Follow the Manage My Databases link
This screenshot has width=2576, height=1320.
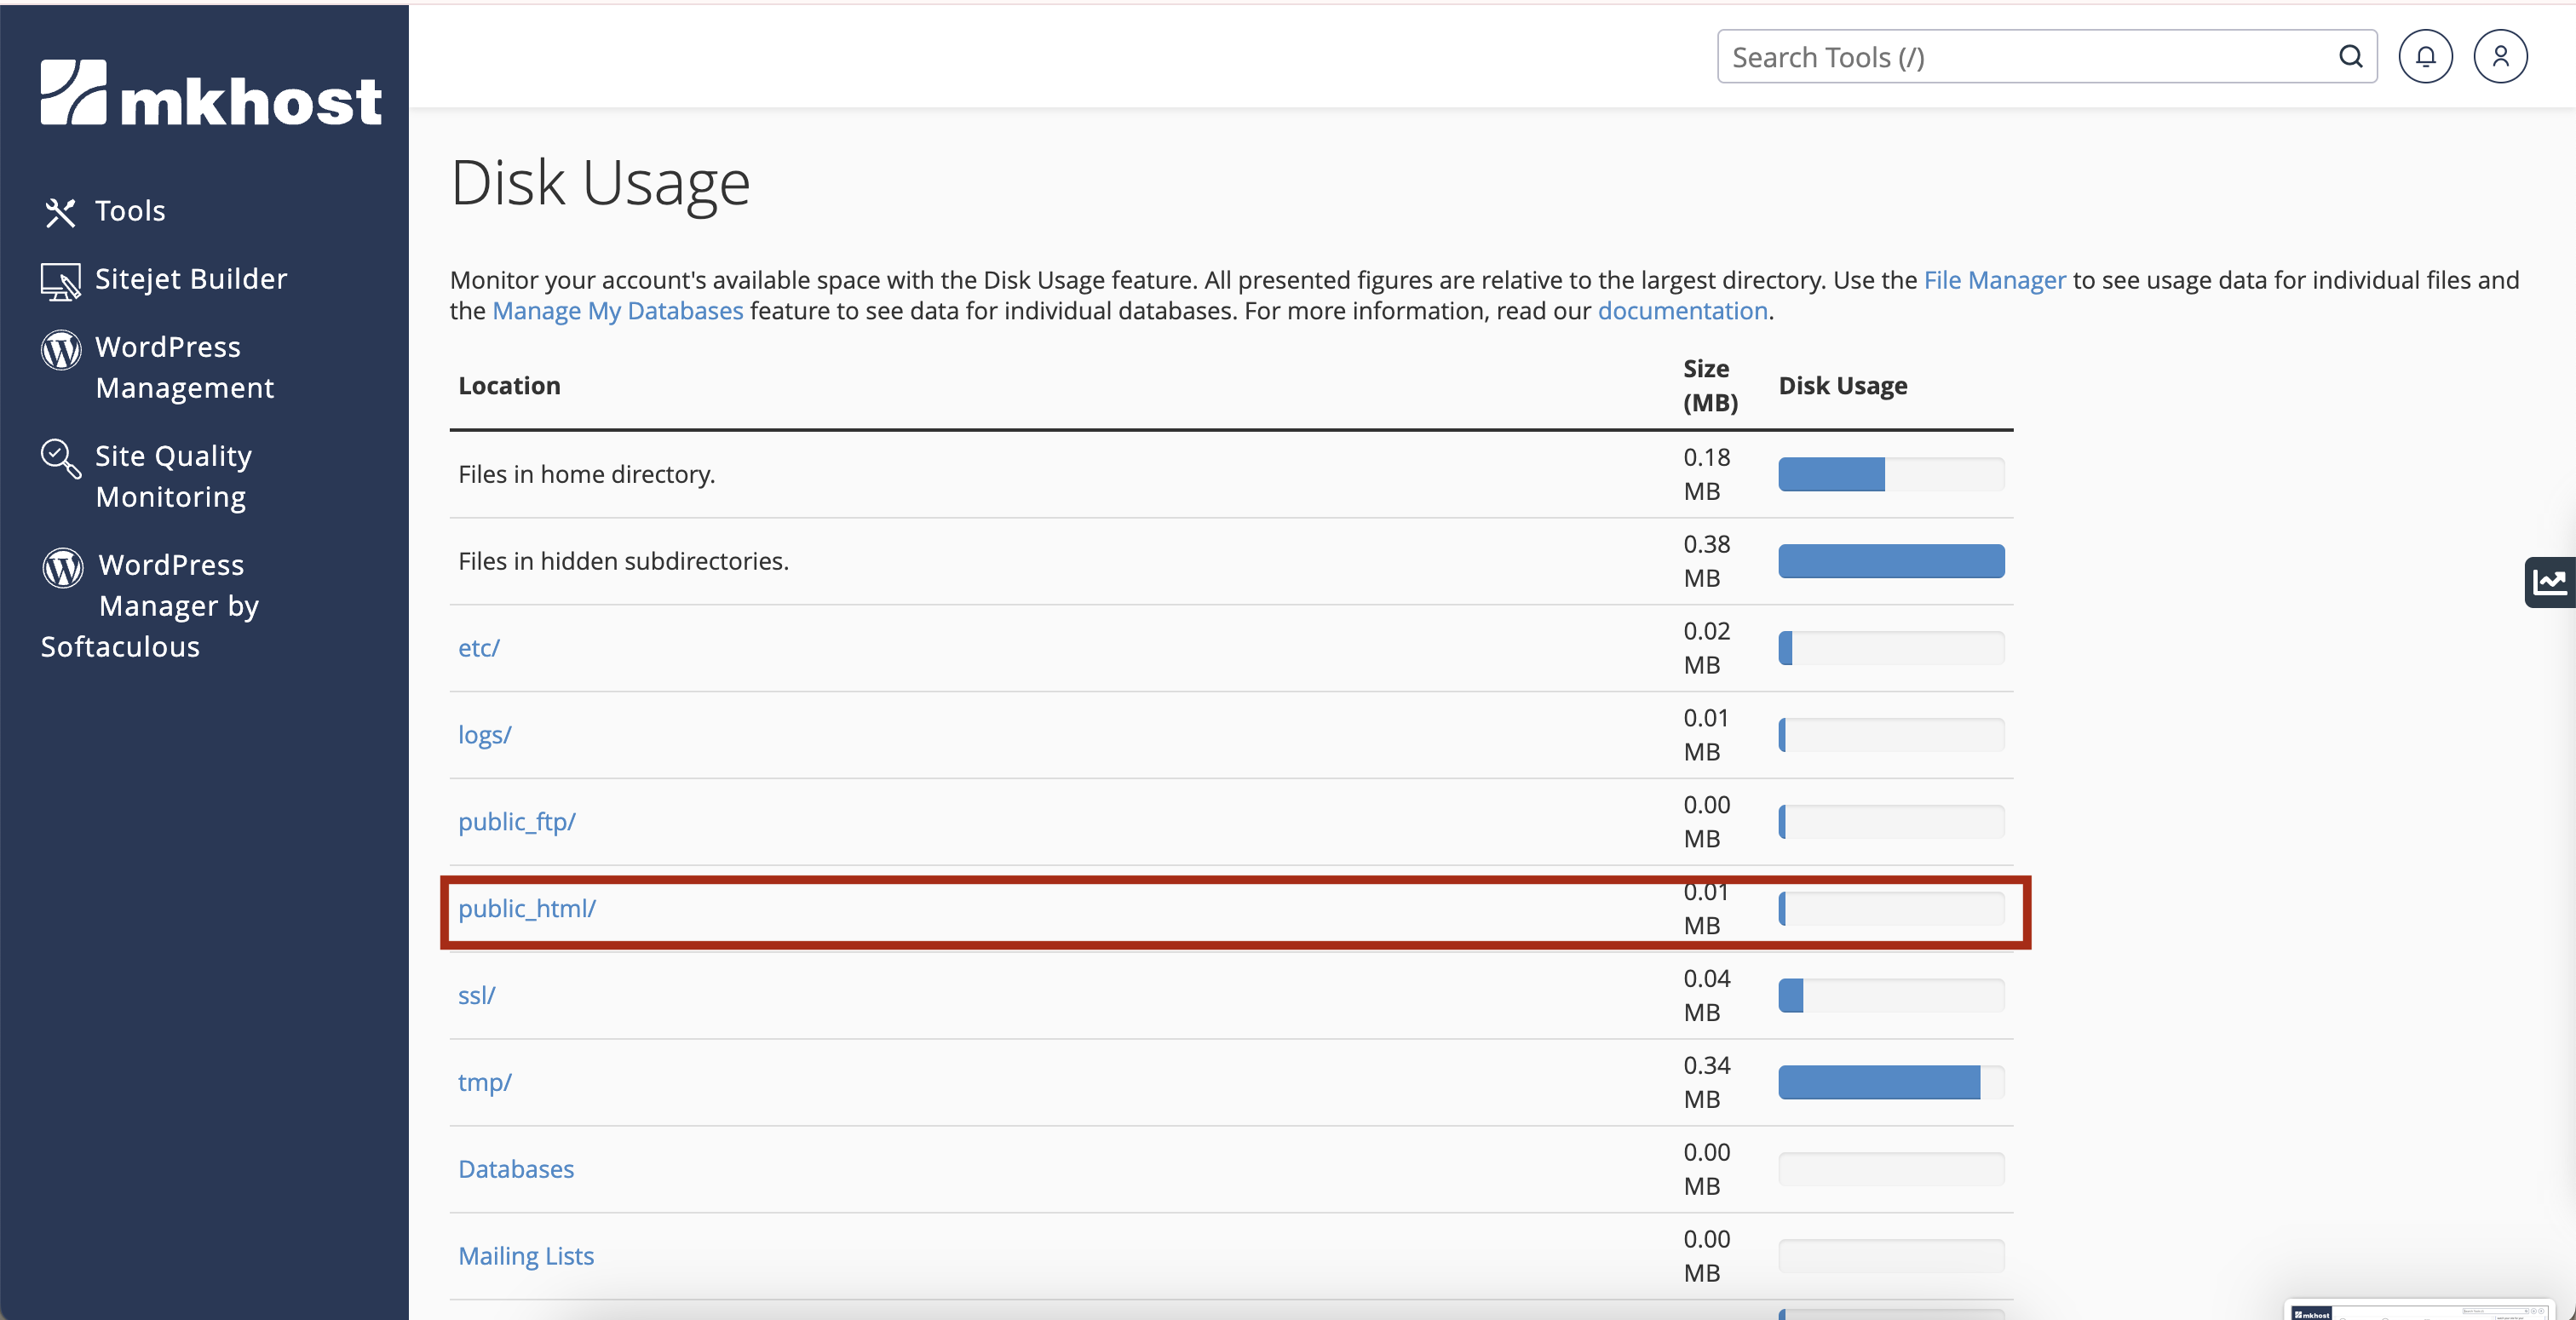[x=617, y=311]
